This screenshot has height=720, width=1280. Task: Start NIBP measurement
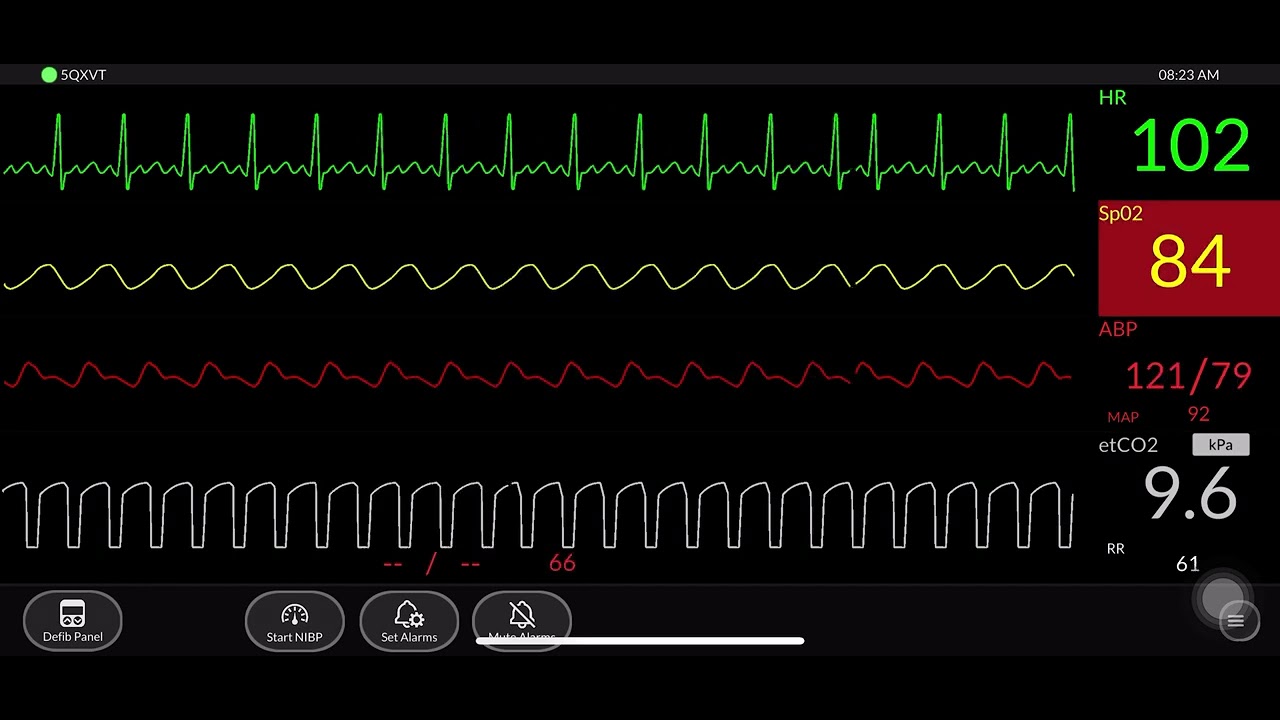point(294,621)
